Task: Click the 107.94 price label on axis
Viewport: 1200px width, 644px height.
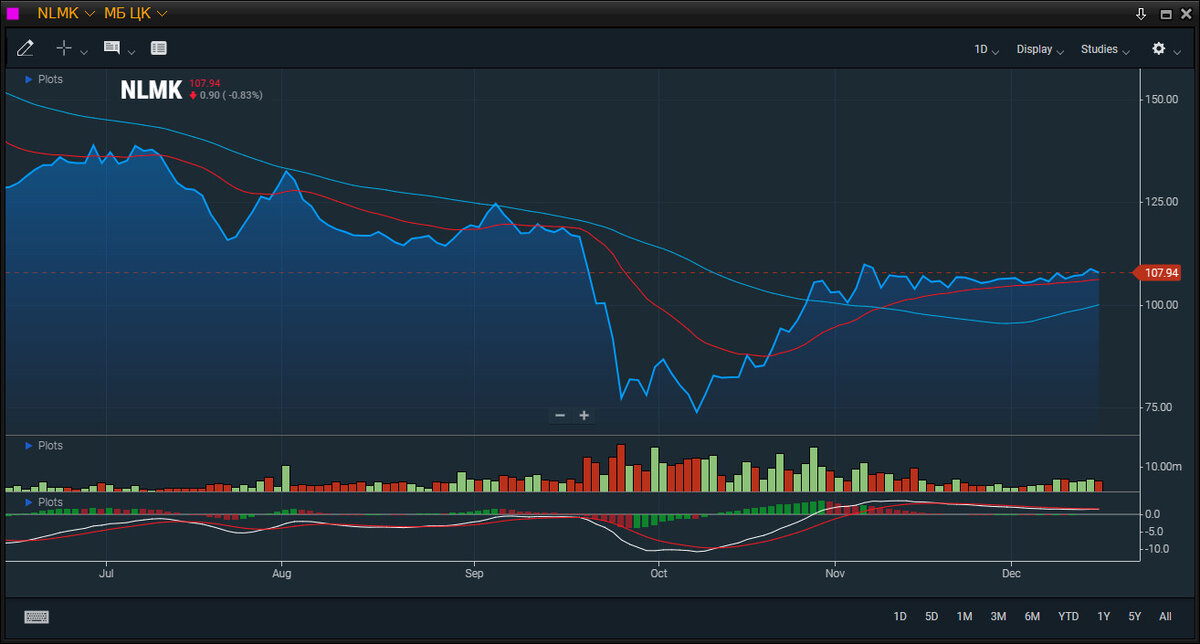Action: tap(1158, 273)
